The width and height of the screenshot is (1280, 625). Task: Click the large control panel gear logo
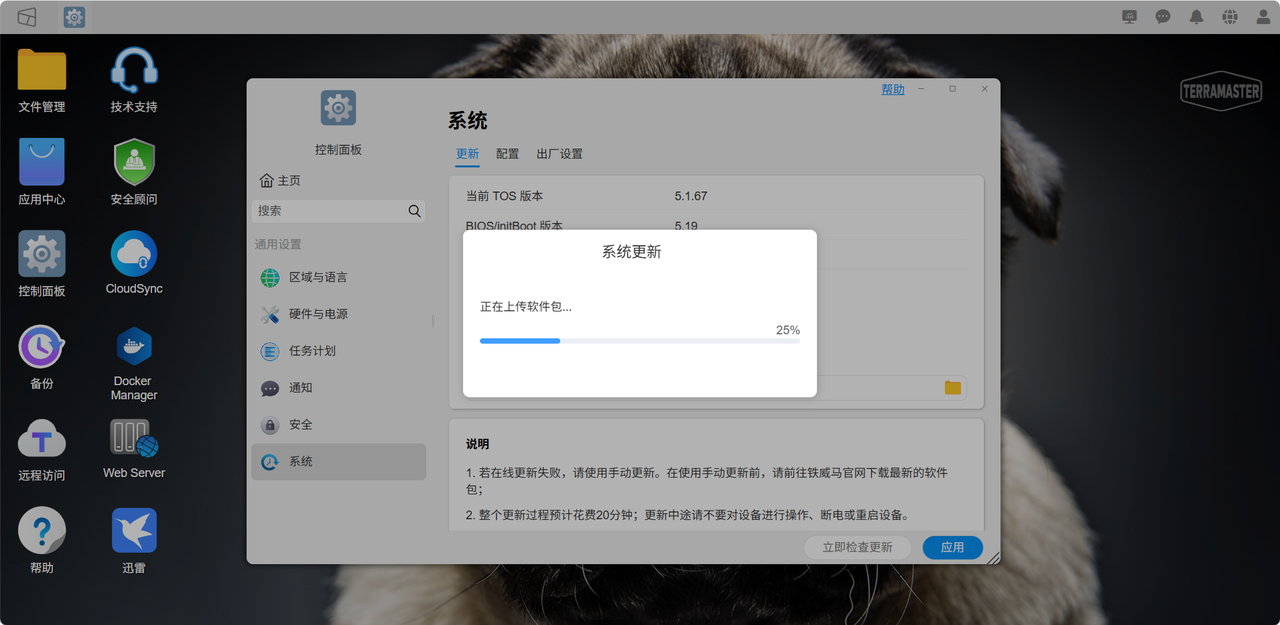338,108
